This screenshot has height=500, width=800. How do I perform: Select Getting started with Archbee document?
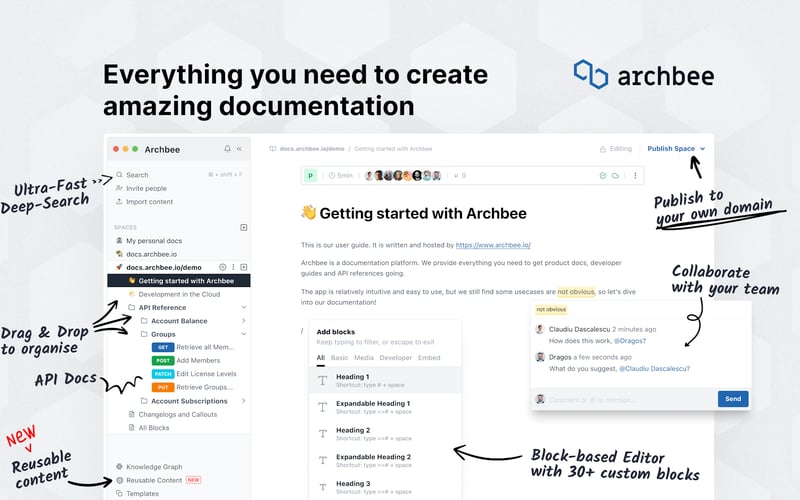(x=179, y=281)
